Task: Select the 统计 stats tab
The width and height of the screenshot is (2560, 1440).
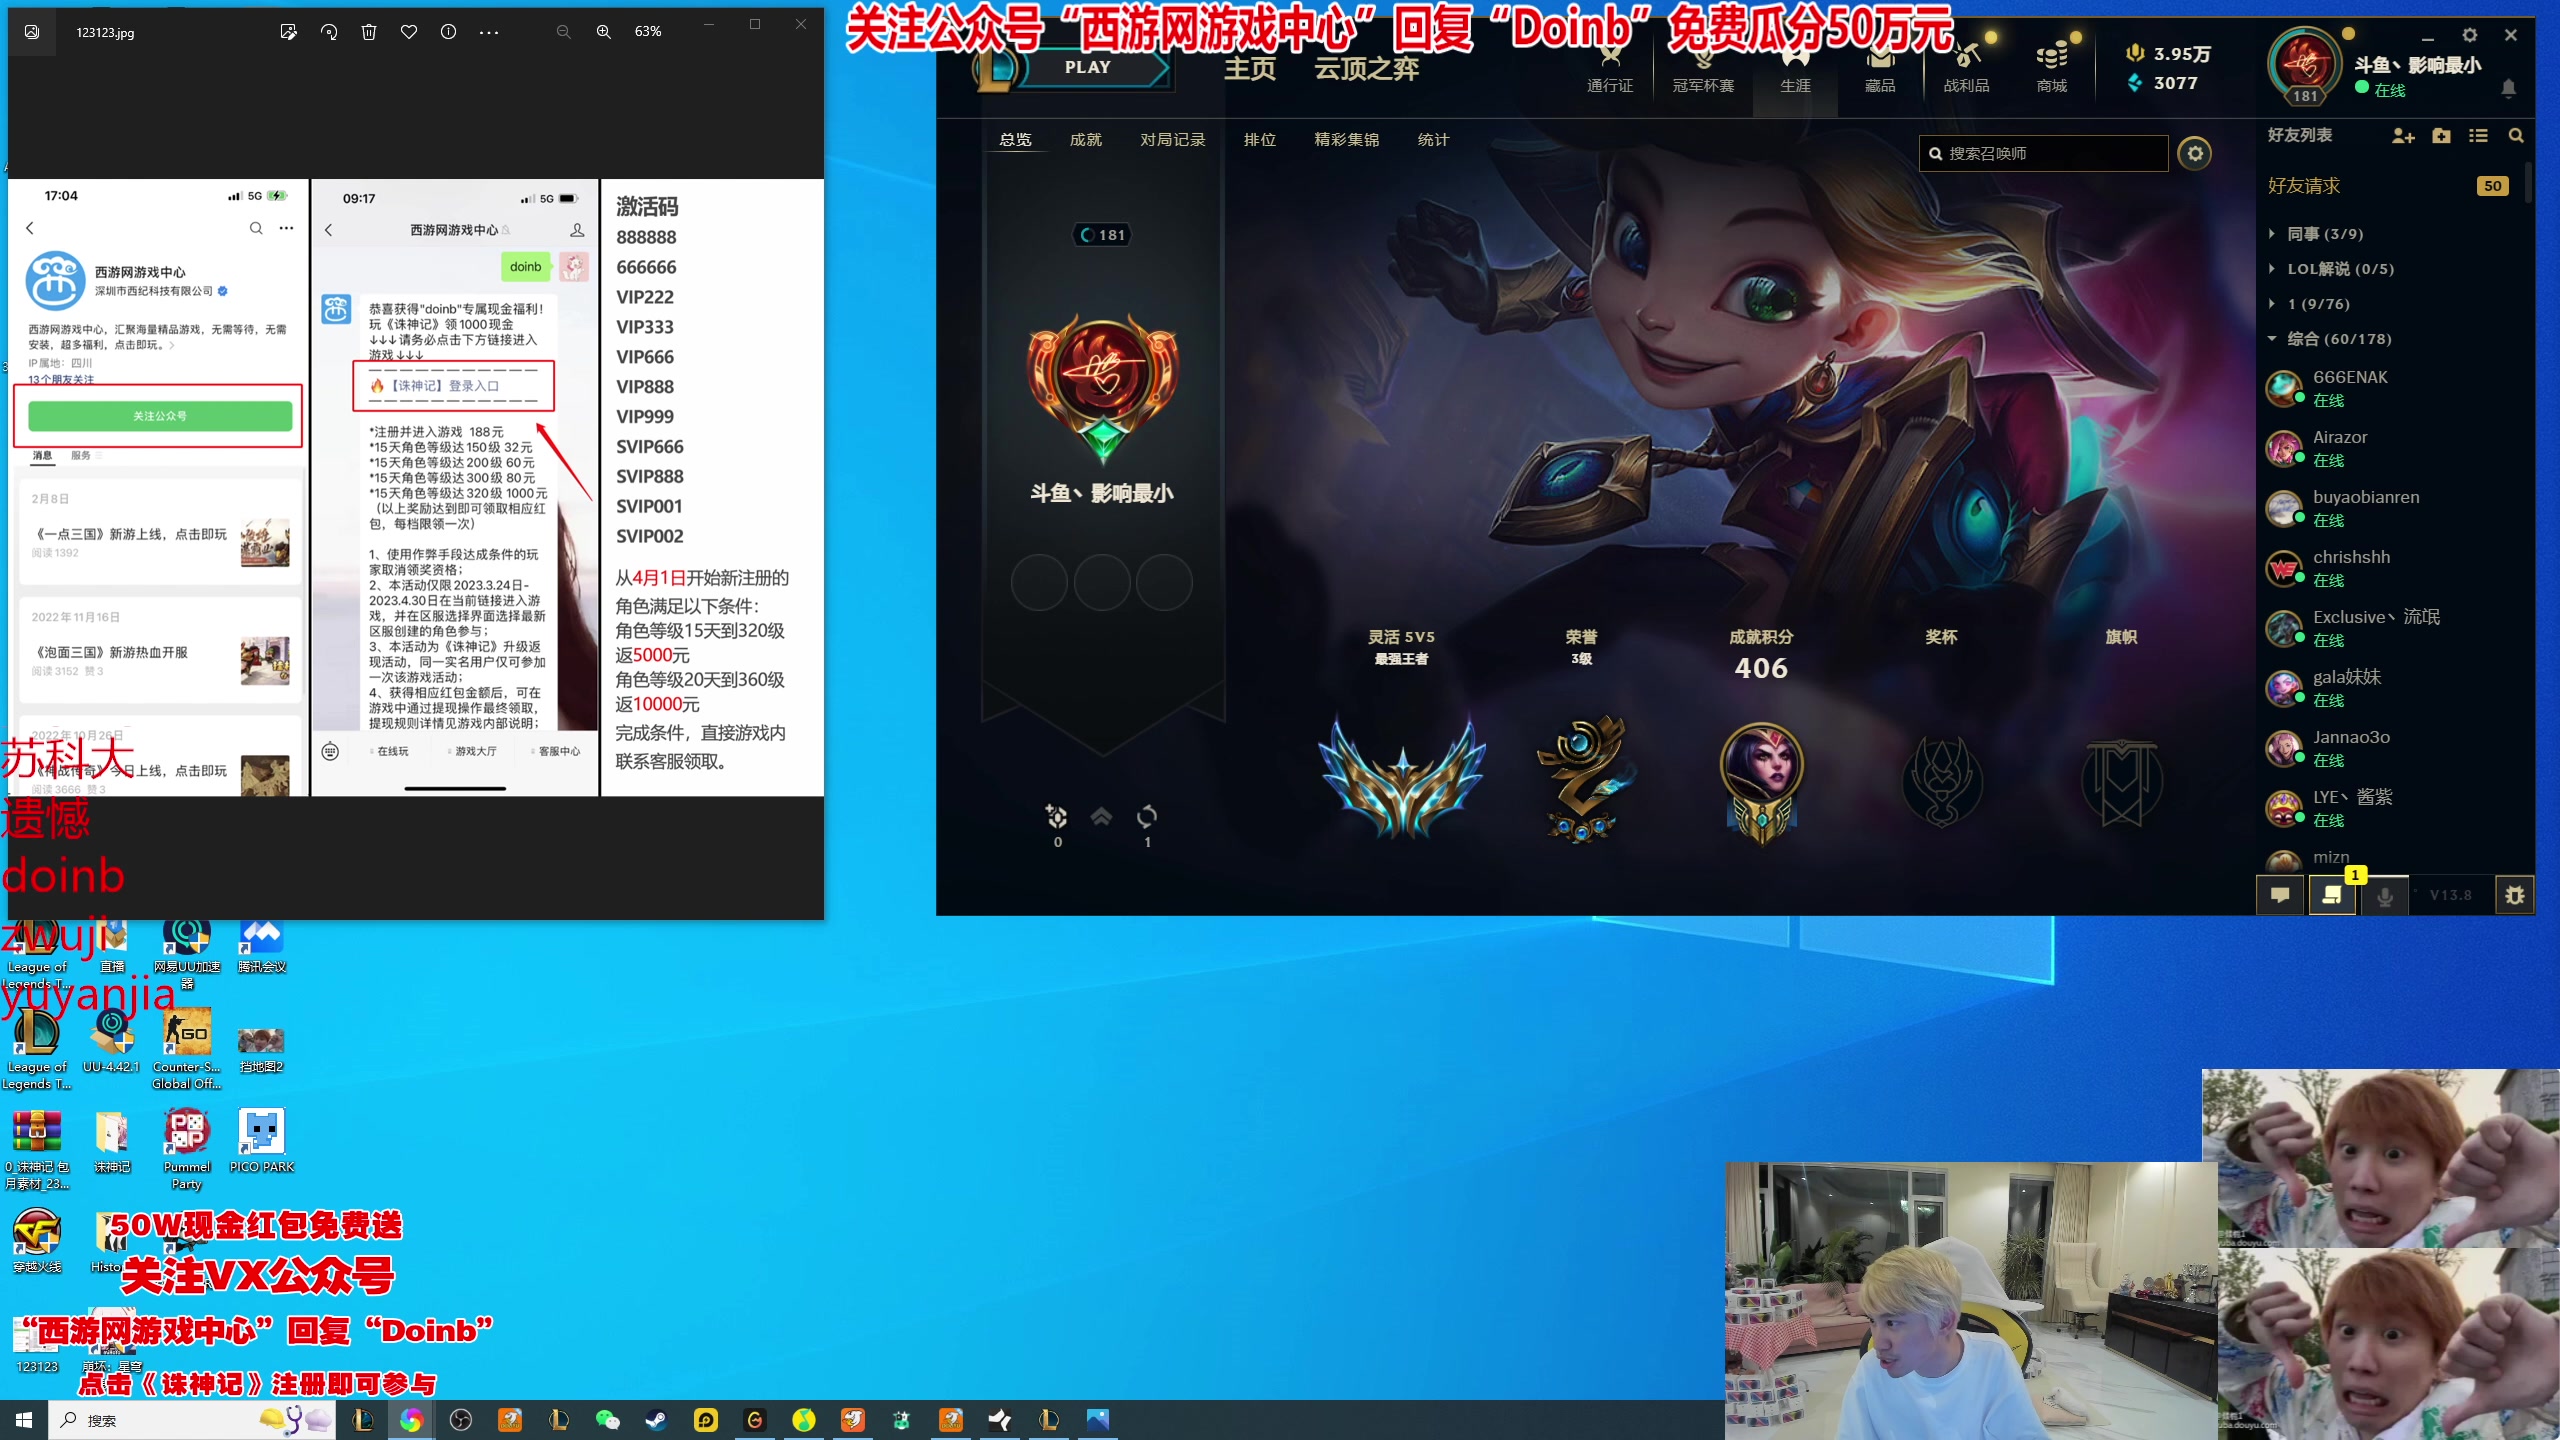Action: (x=1433, y=140)
